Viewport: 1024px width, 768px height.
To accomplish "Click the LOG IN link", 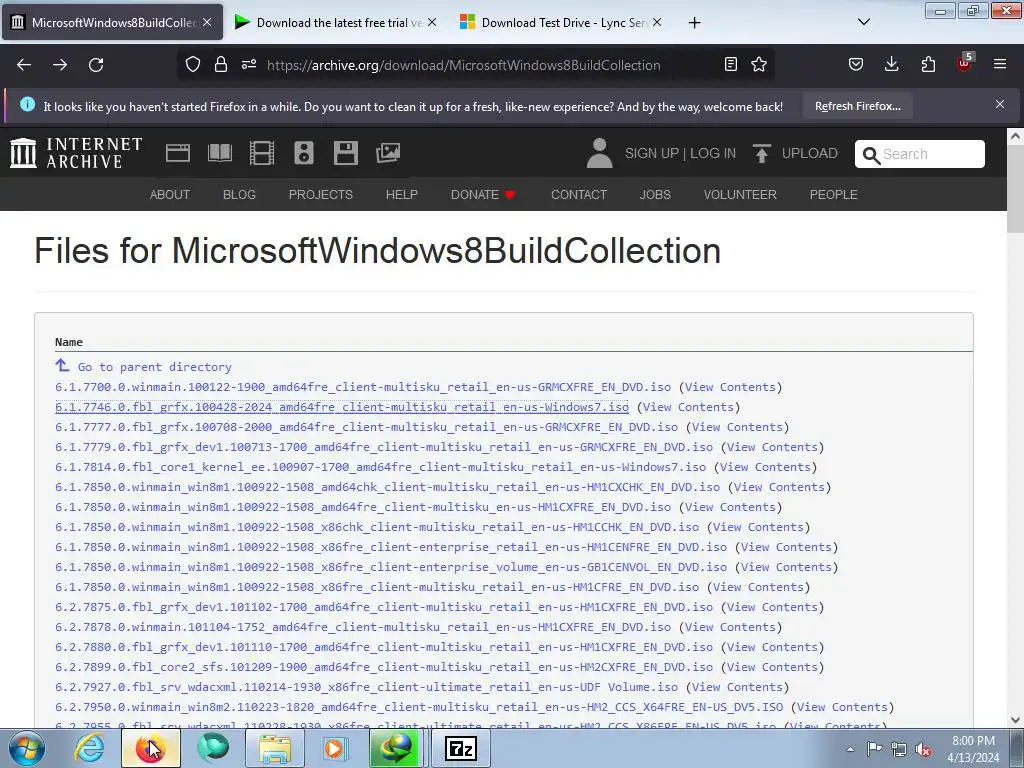I will click(712, 153).
